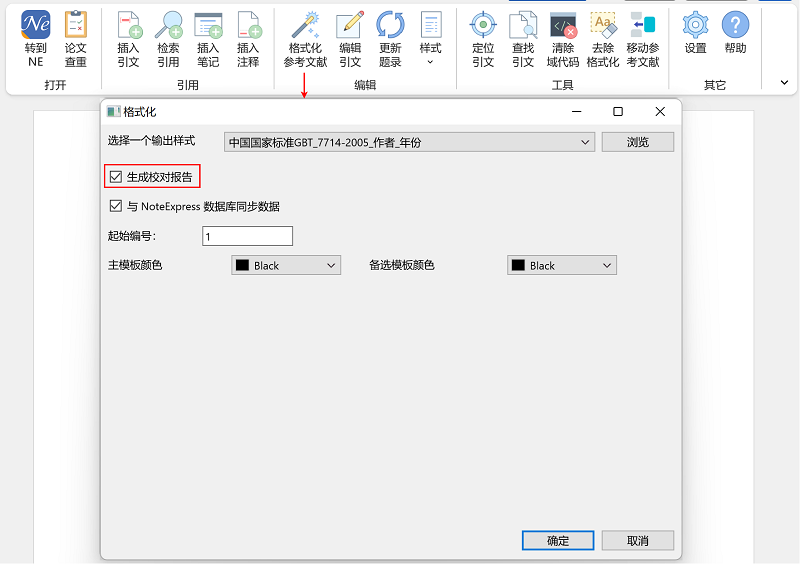Open NoteExpress via 转到NE icon
The height and width of the screenshot is (564, 800).
pos(35,39)
